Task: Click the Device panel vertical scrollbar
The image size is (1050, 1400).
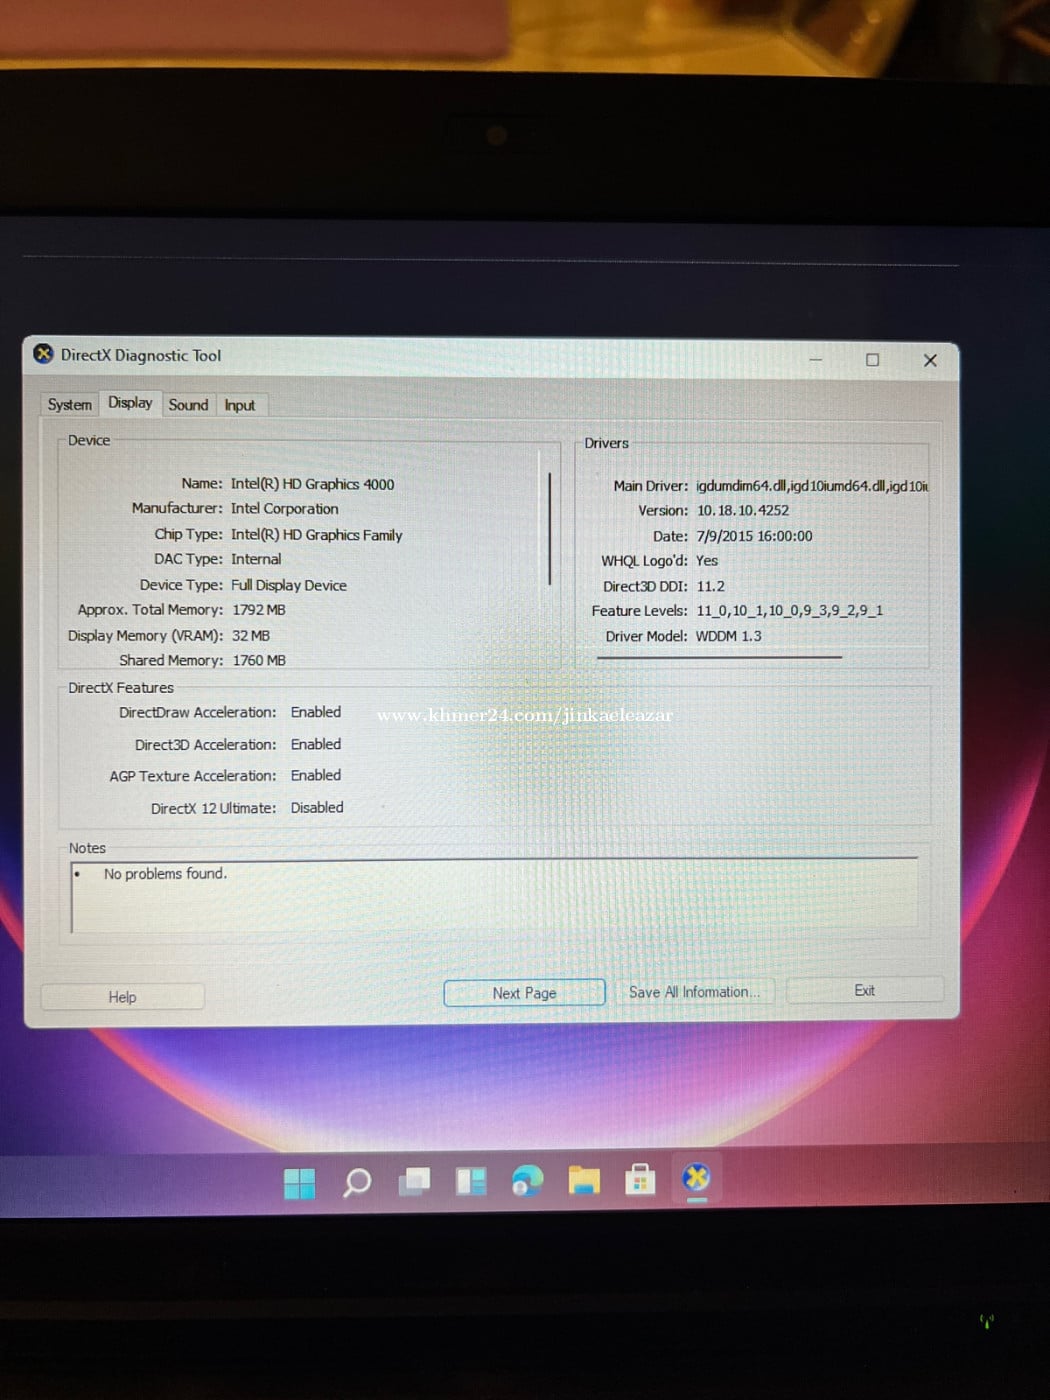Action: pos(550,528)
